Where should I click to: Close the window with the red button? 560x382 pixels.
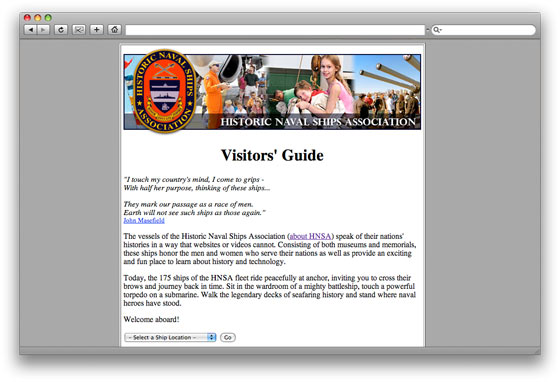28,17
